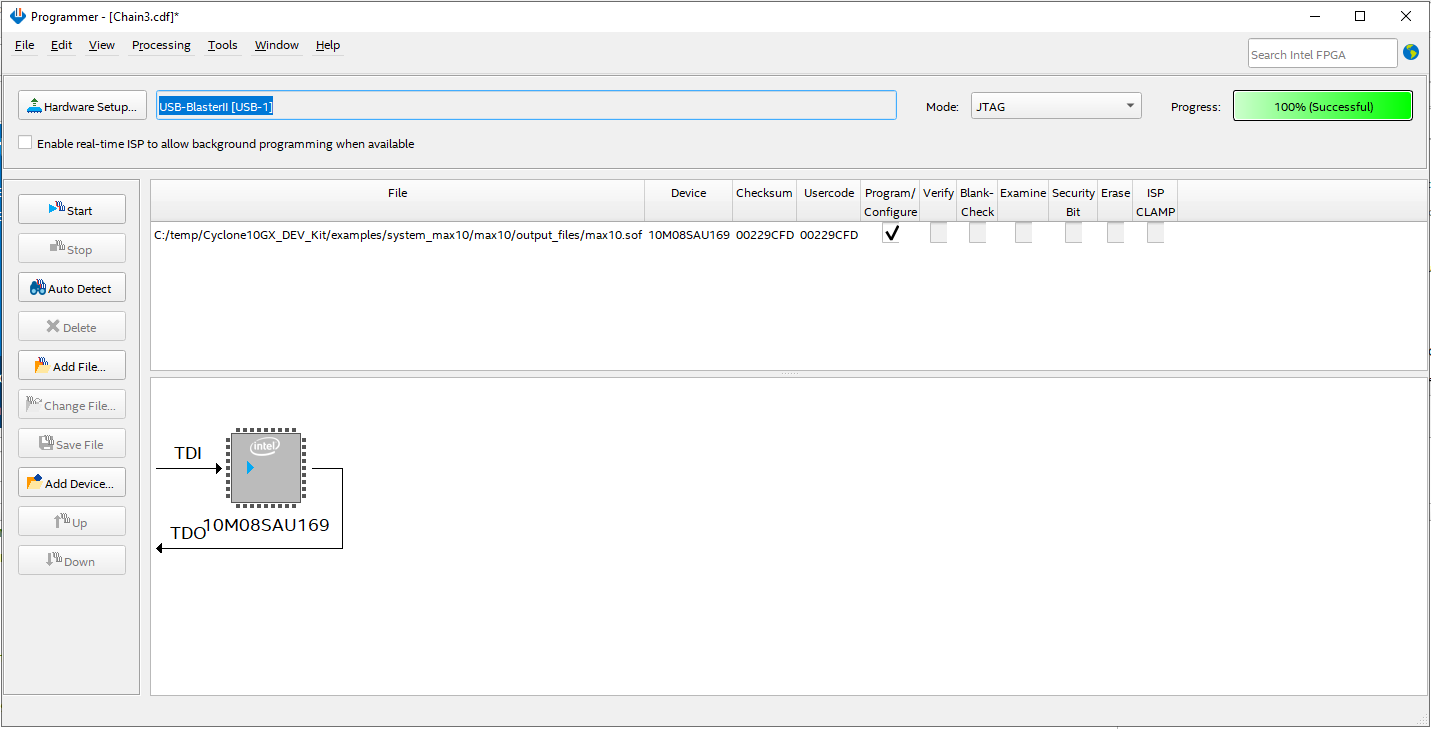Click the TDI label in chain diagram

(188, 453)
